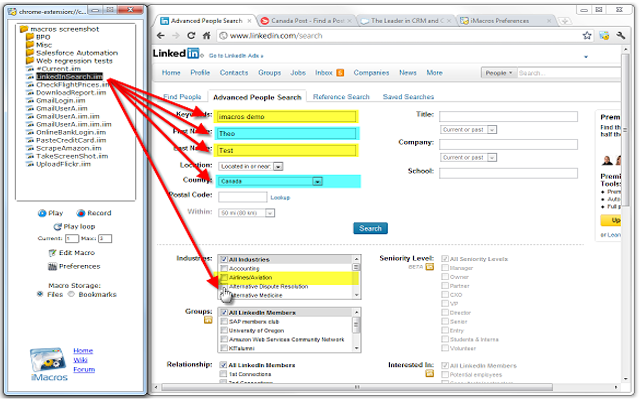Image resolution: width=640 pixels, height=400 pixels.
Task: Switch to the Canada Post tab
Action: (306, 20)
